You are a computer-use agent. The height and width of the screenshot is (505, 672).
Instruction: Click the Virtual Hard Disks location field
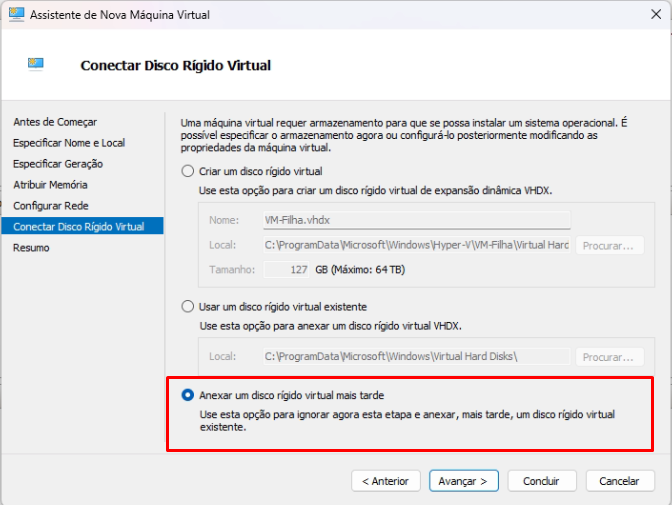pos(415,356)
